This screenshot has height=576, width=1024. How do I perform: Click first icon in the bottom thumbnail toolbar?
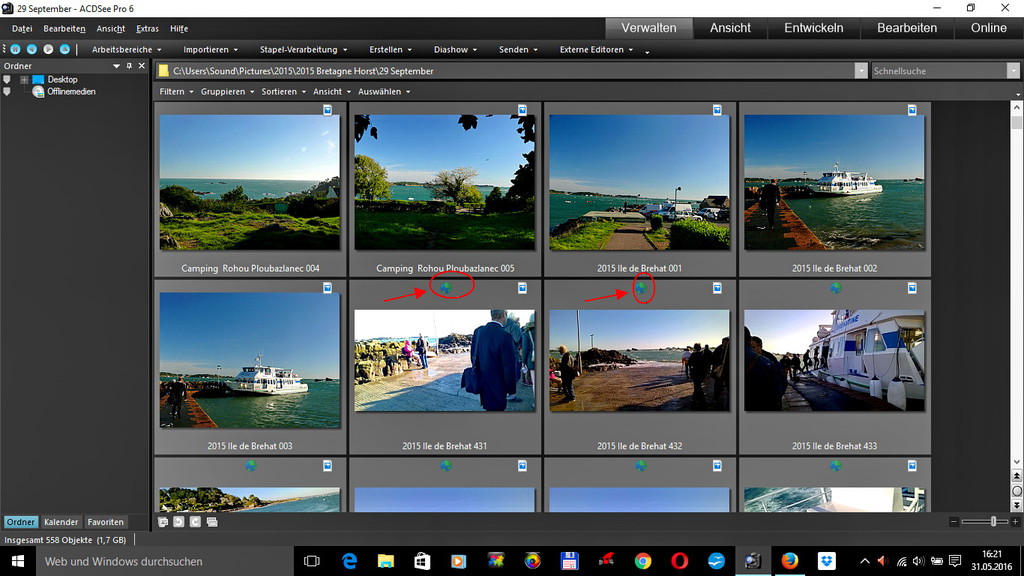point(163,522)
